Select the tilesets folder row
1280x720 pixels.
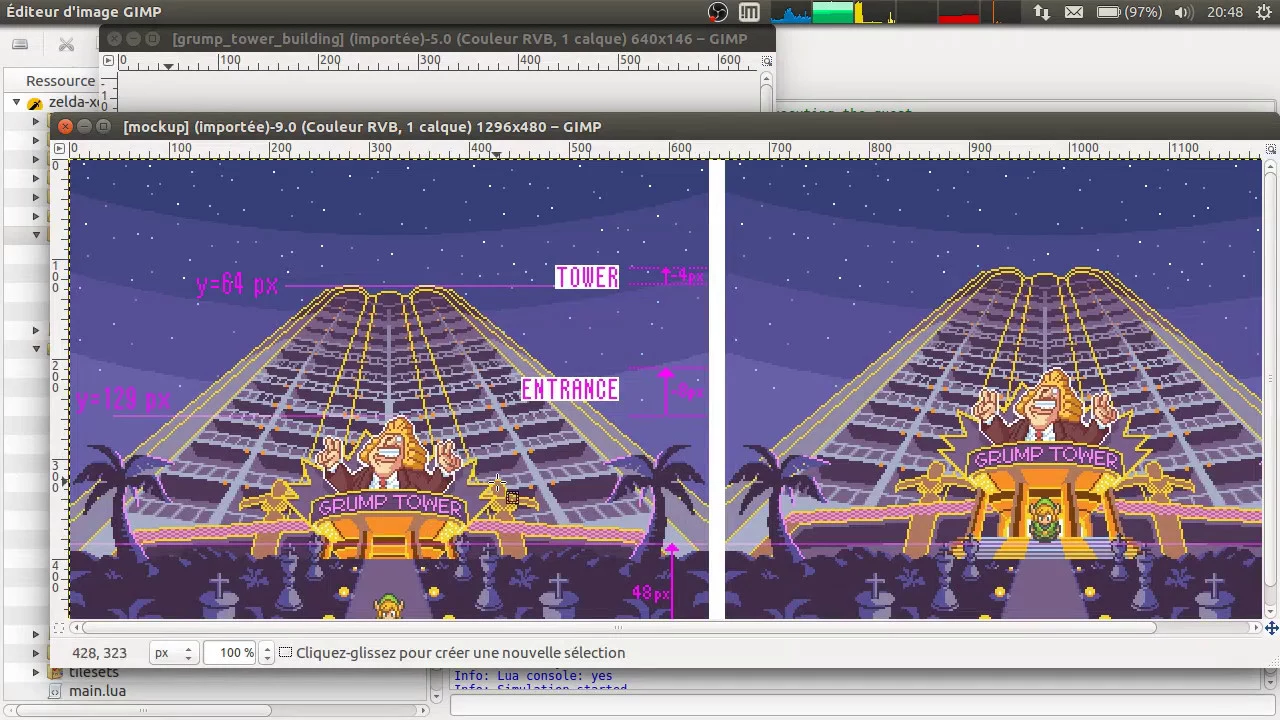click(93, 672)
